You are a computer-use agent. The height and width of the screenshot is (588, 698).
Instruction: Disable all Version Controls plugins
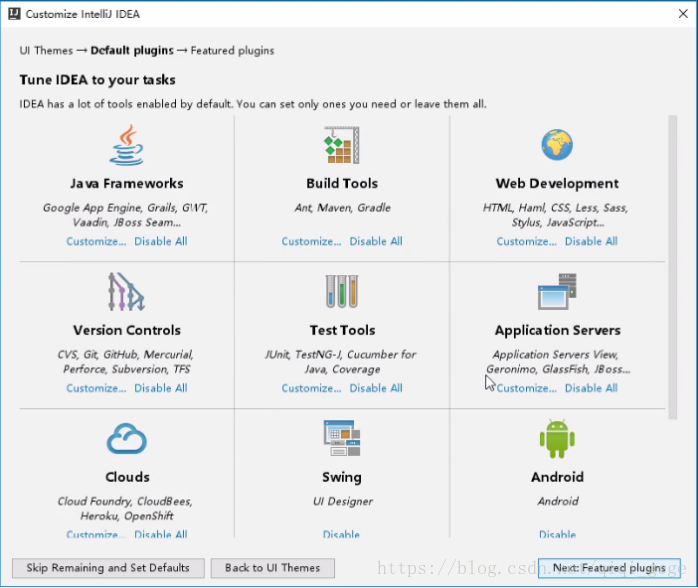click(x=161, y=388)
